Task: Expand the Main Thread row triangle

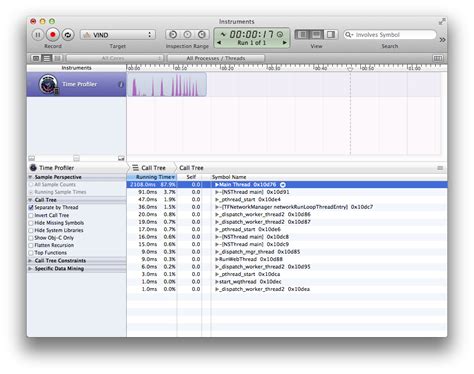Action: [x=217, y=185]
